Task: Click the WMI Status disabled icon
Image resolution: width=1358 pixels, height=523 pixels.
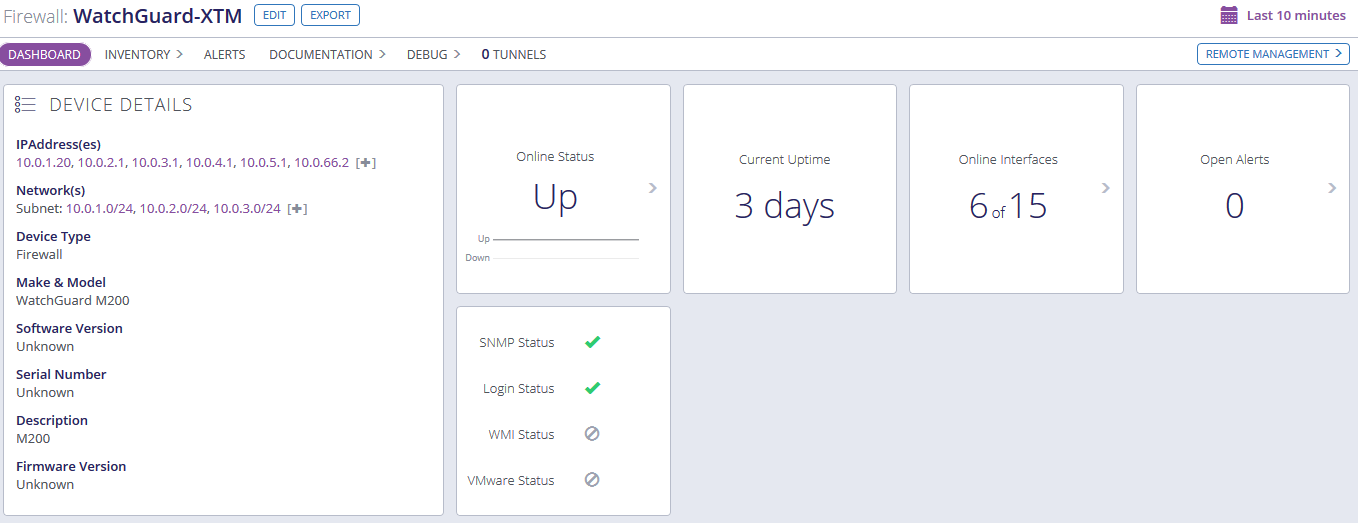Action: (592, 434)
